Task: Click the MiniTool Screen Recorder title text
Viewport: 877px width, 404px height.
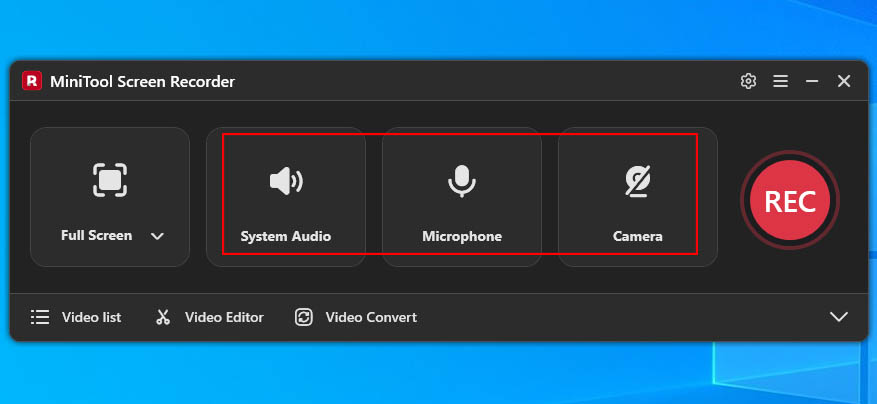Action: 143,82
